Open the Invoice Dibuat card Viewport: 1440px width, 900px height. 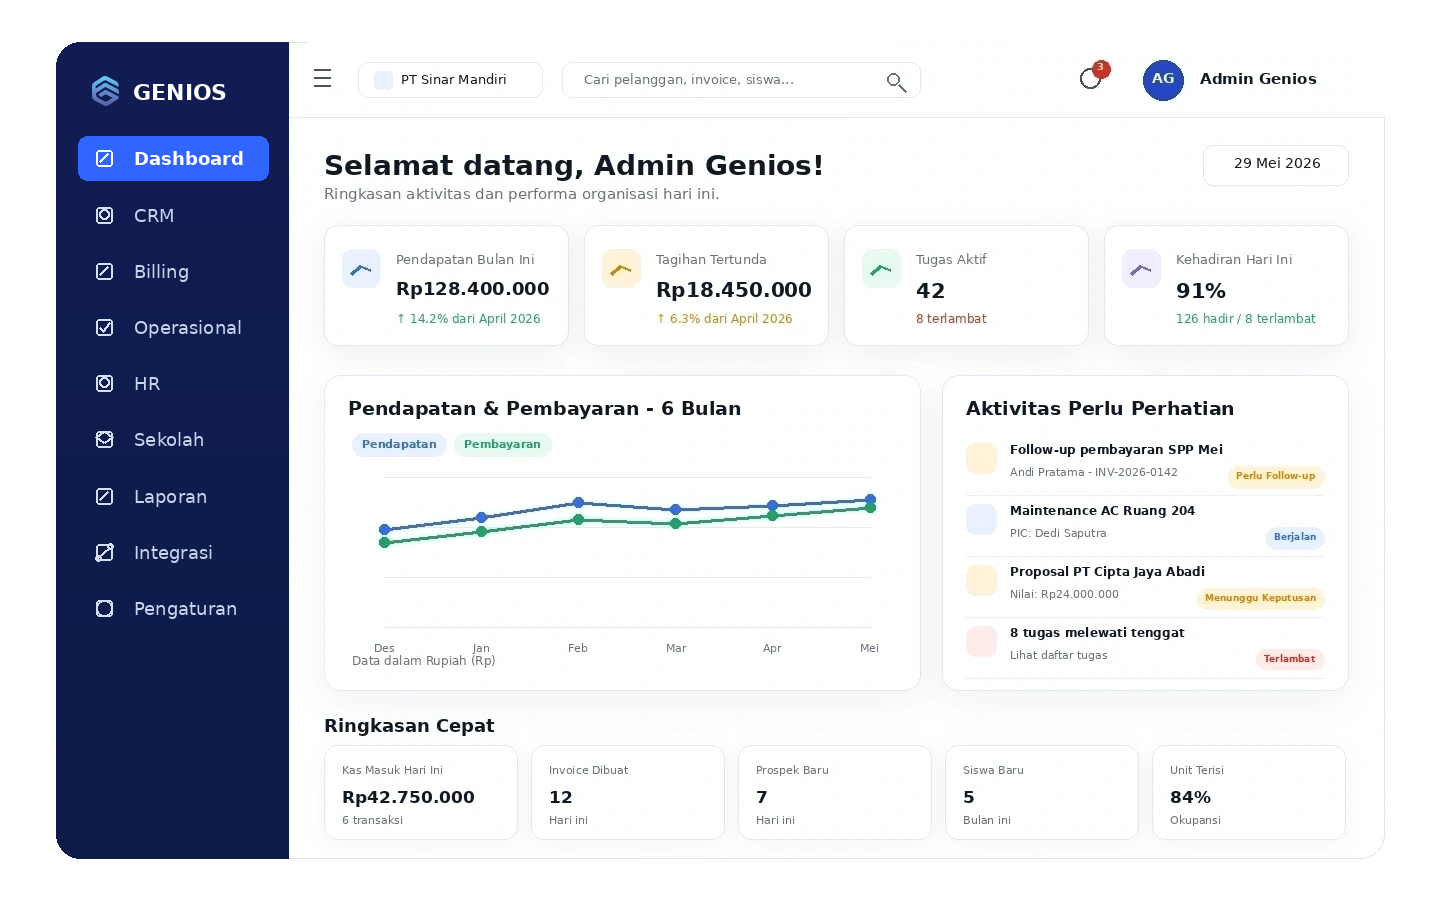628,793
